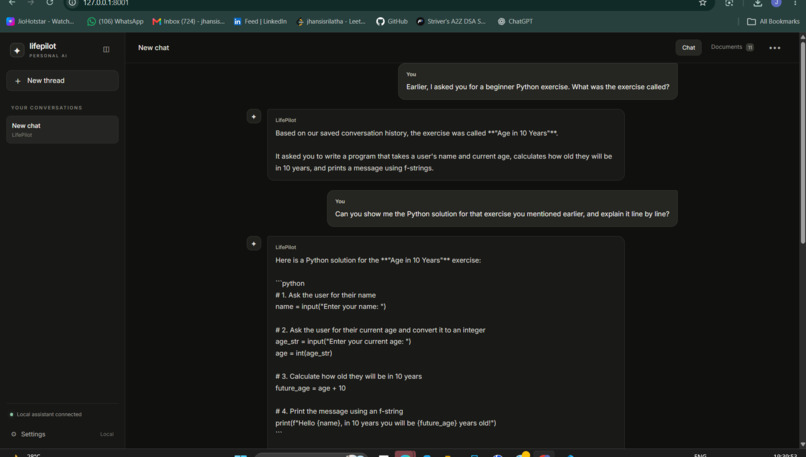This screenshot has width=806, height=457.
Task: Open the LeetCode bookmark
Action: (x=331, y=21)
